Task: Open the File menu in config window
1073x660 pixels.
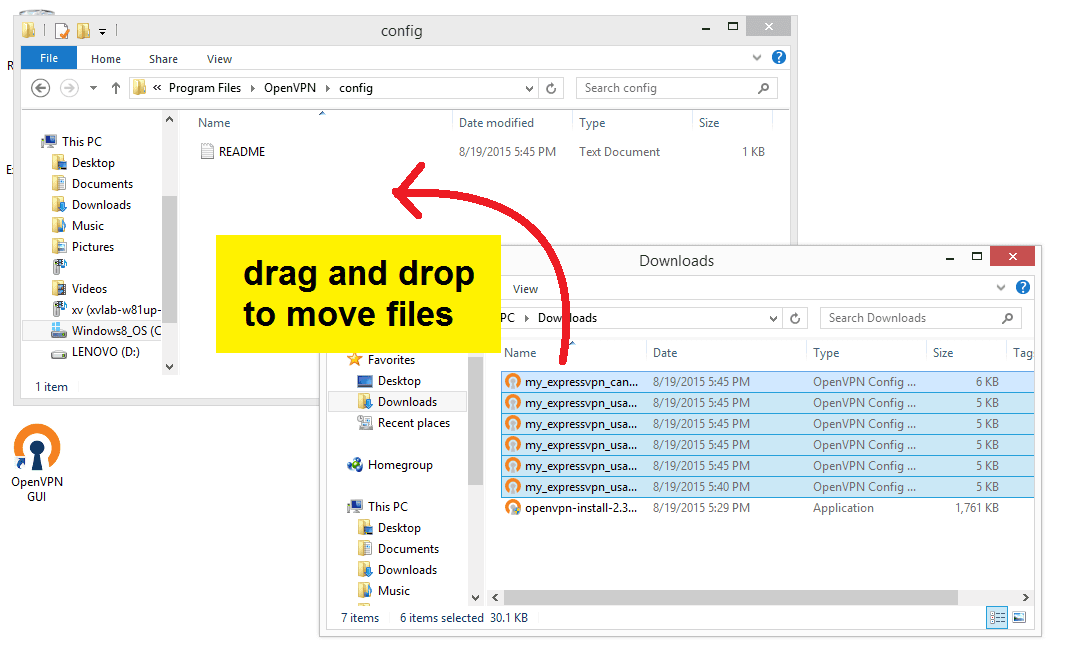Action: coord(49,58)
